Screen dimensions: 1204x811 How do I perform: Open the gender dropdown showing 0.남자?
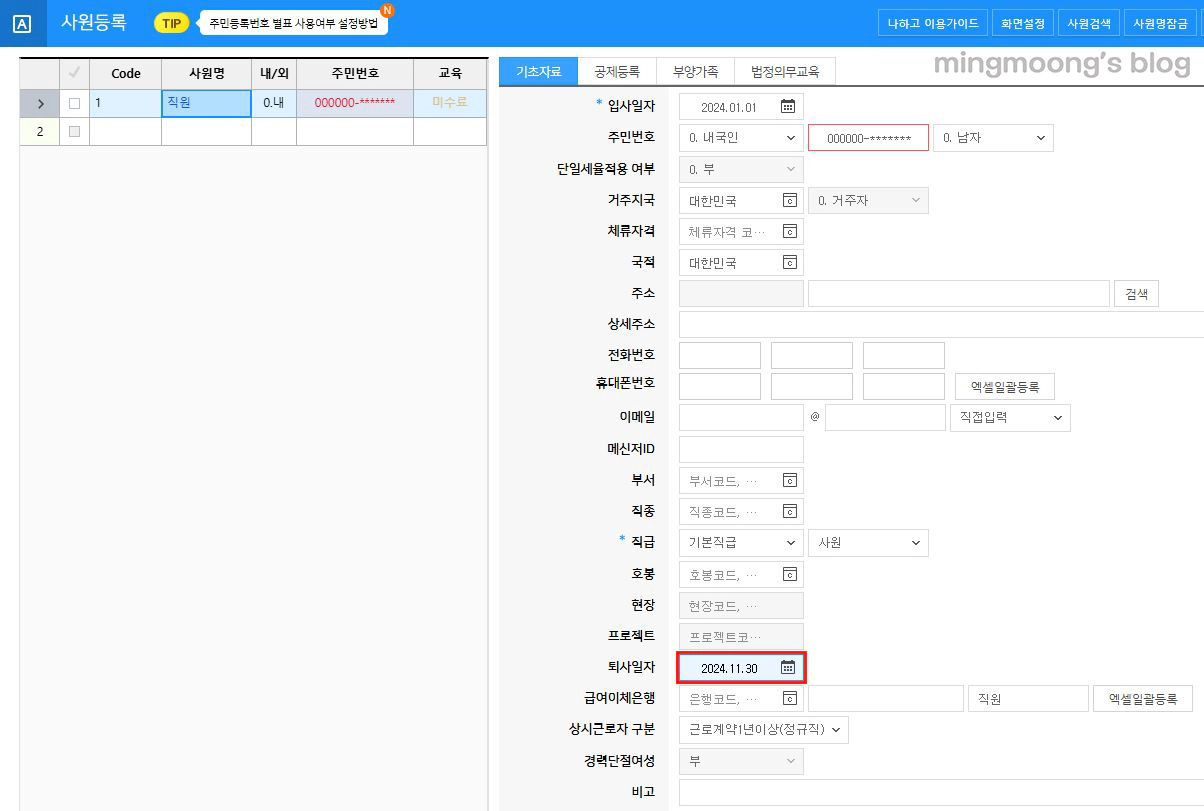992,137
